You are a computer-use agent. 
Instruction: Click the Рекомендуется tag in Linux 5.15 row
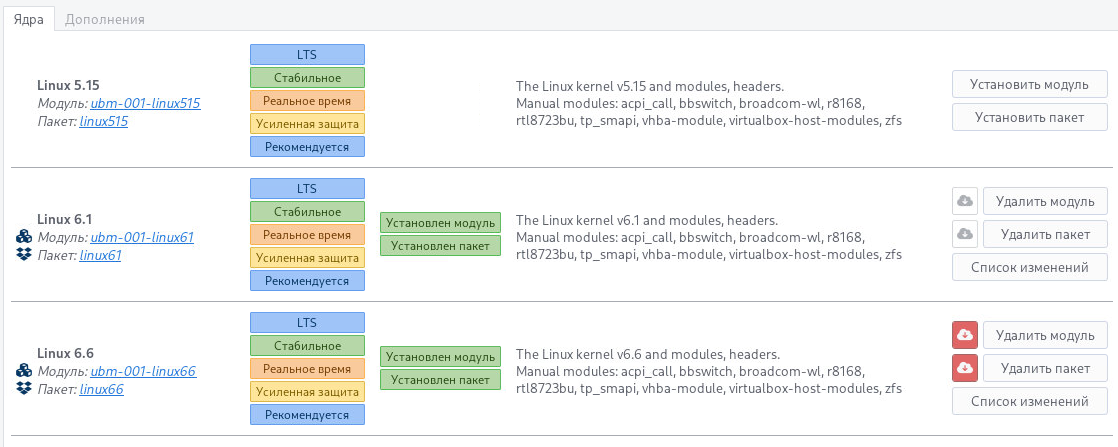pyautogui.click(x=307, y=146)
